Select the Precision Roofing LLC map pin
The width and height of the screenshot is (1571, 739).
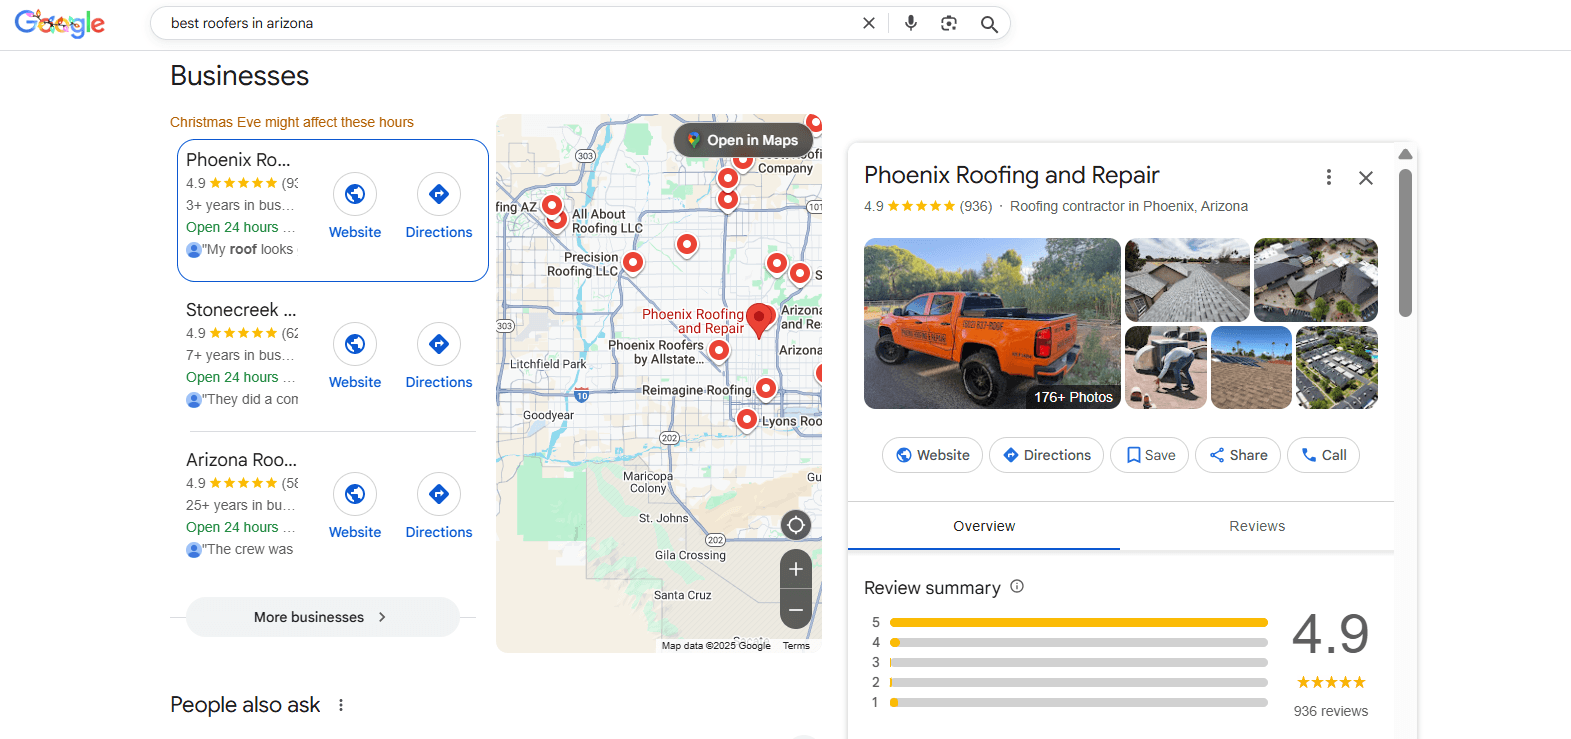[633, 263]
